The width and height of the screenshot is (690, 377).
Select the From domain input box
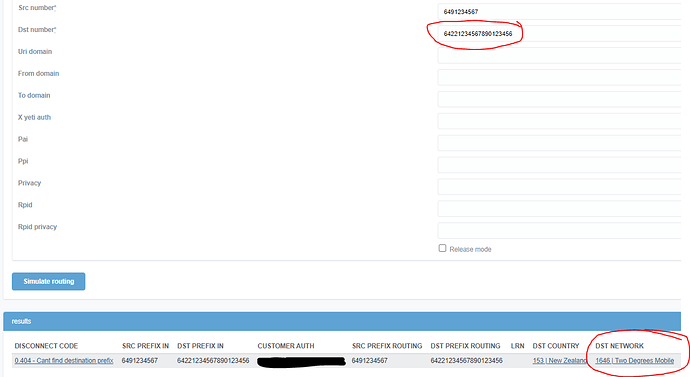(559, 77)
